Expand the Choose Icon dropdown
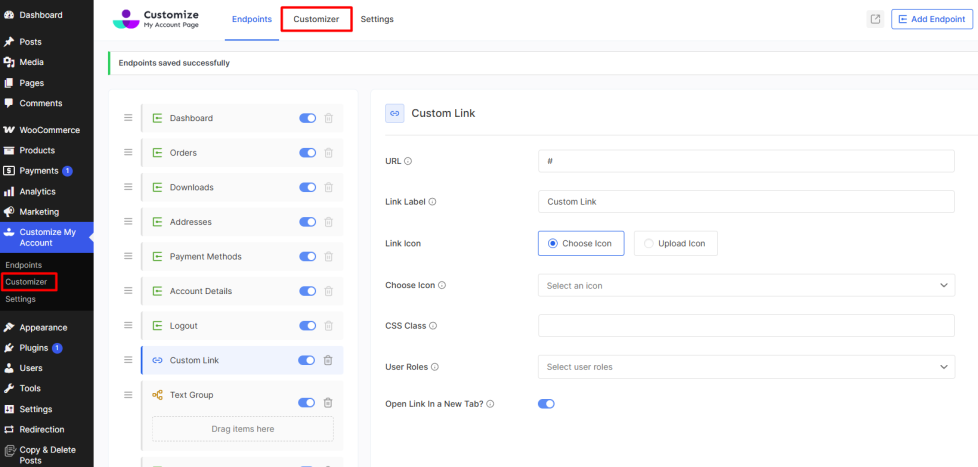Image resolution: width=978 pixels, height=467 pixels. 745,285
